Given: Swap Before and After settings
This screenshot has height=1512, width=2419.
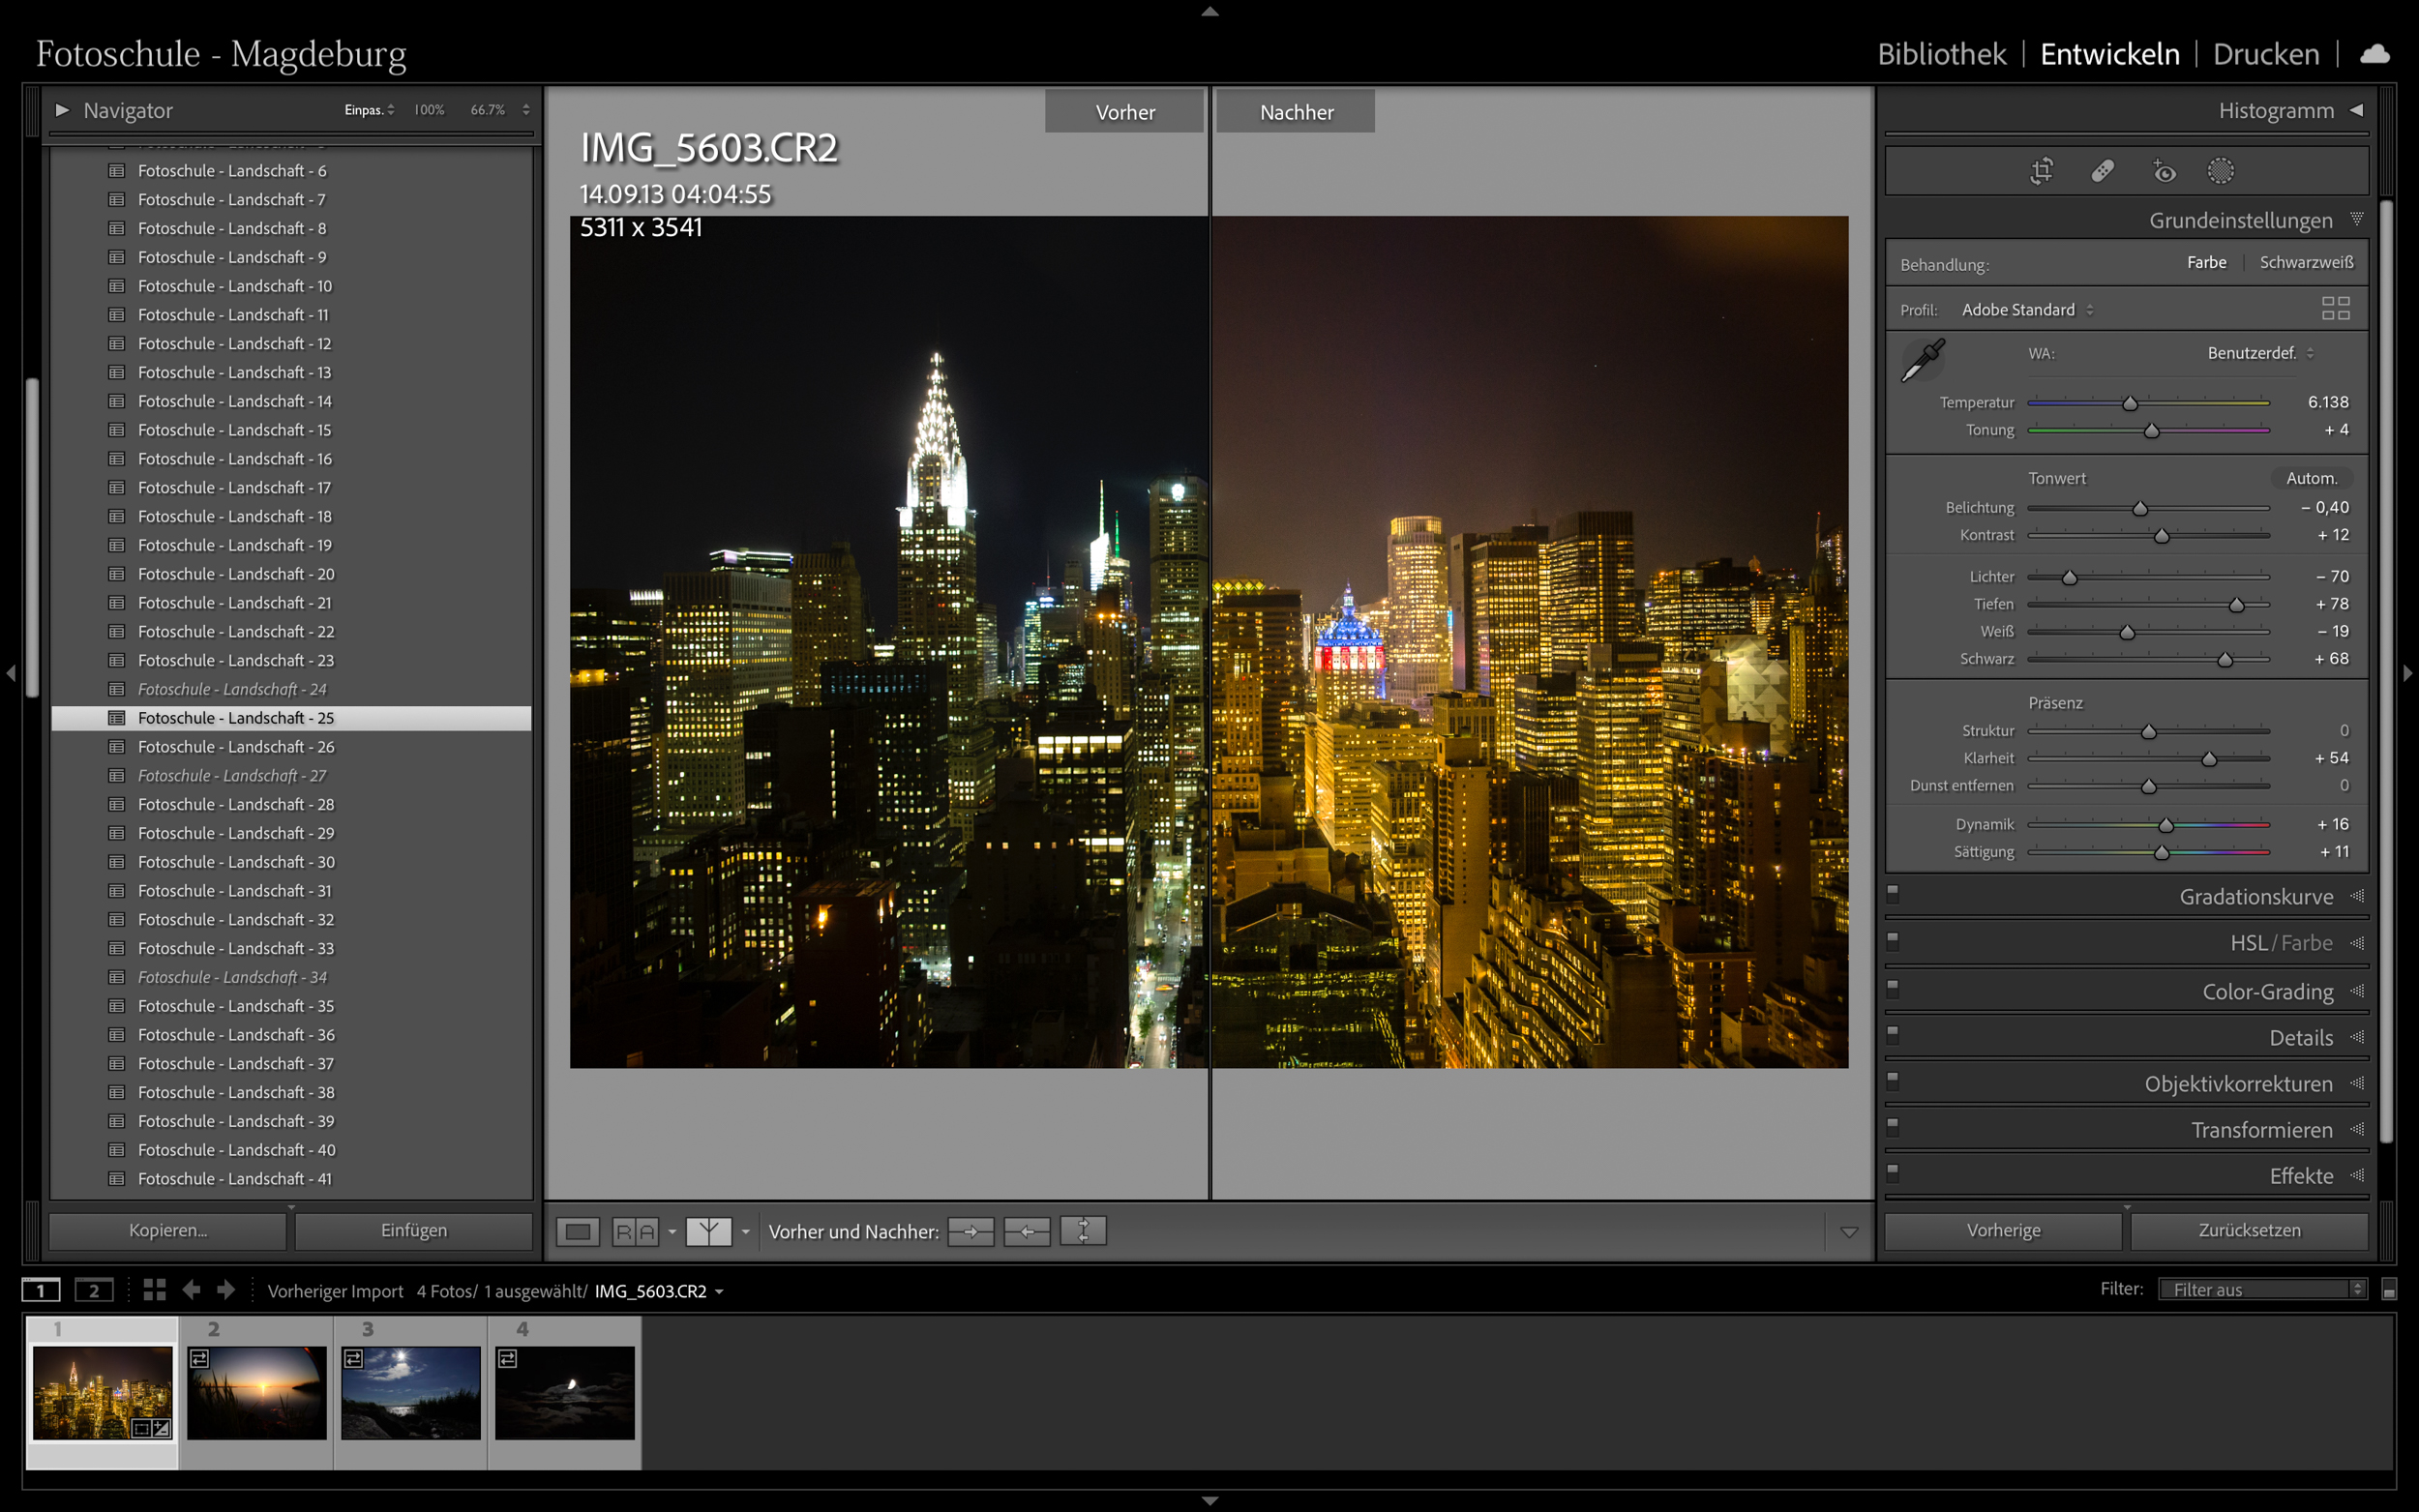Looking at the screenshot, I should coord(1083,1231).
